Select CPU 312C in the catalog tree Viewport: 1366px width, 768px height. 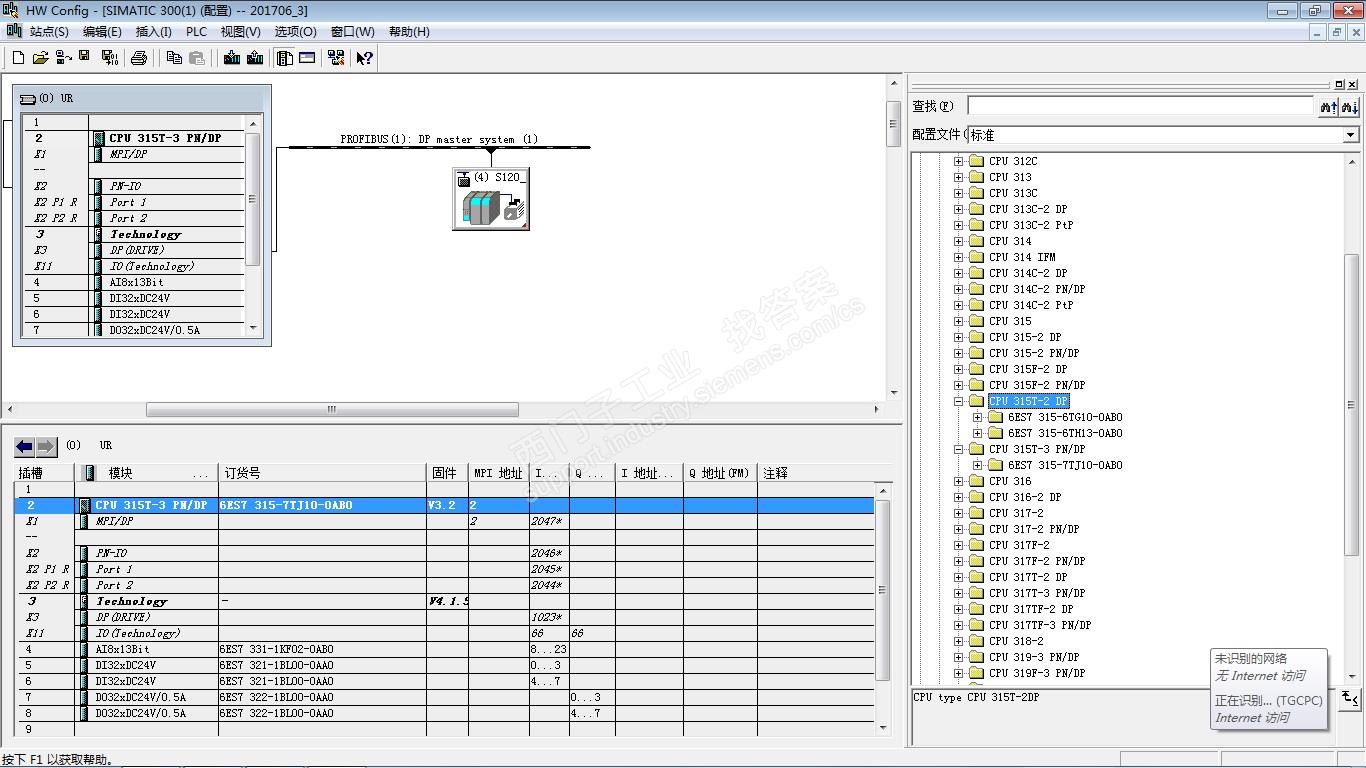pyautogui.click(x=1013, y=161)
